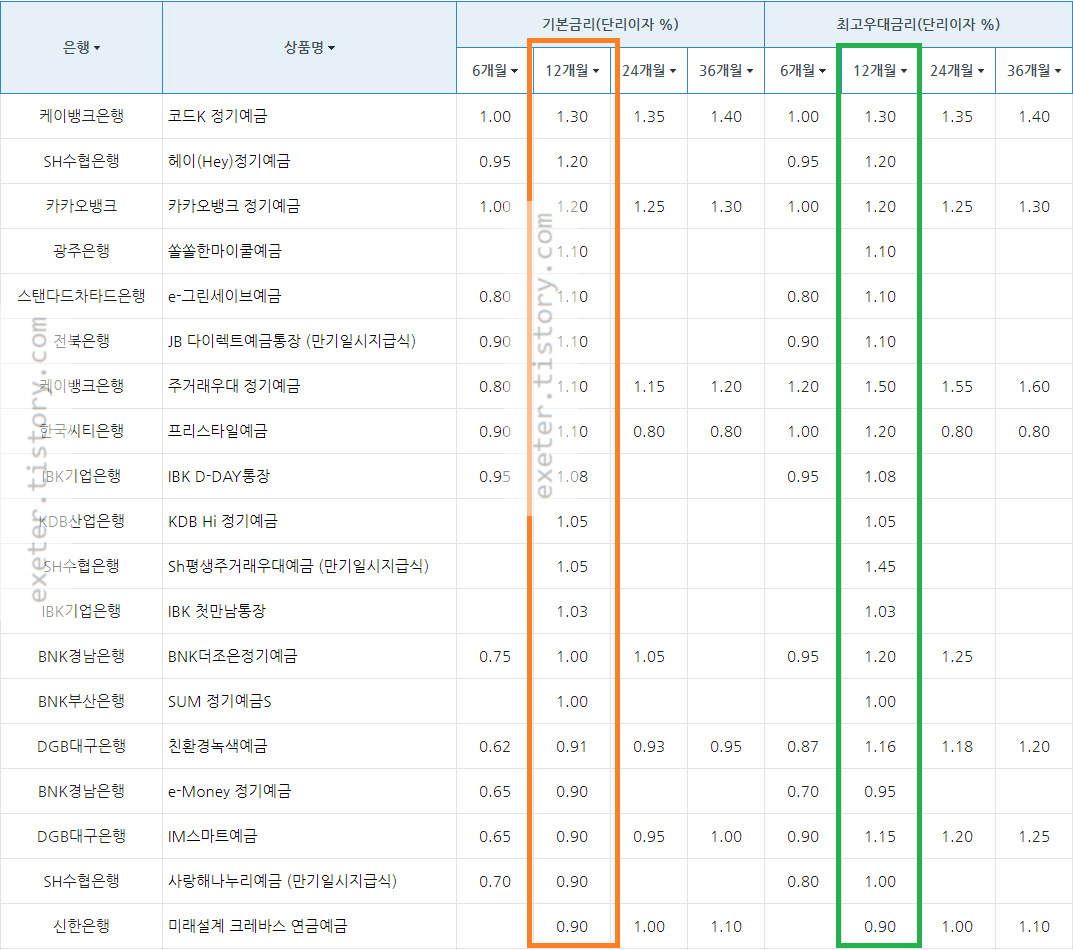
Task: Select product 친환경녹색예금
Action: click(218, 746)
